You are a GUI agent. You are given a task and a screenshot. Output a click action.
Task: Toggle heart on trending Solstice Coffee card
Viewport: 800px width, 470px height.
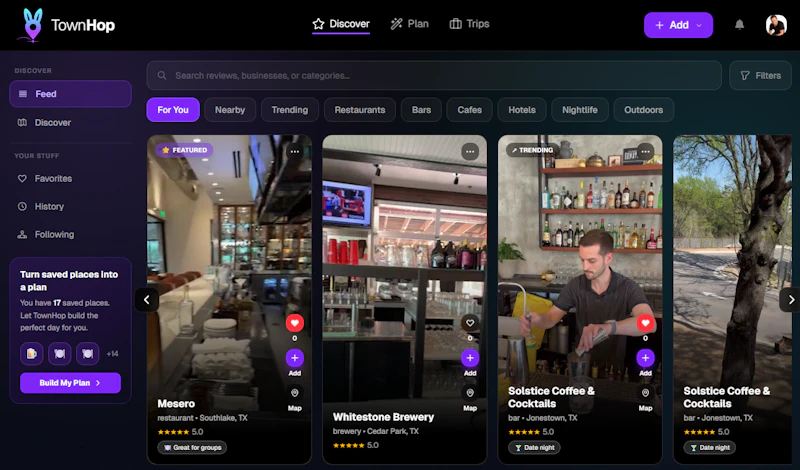(x=645, y=323)
